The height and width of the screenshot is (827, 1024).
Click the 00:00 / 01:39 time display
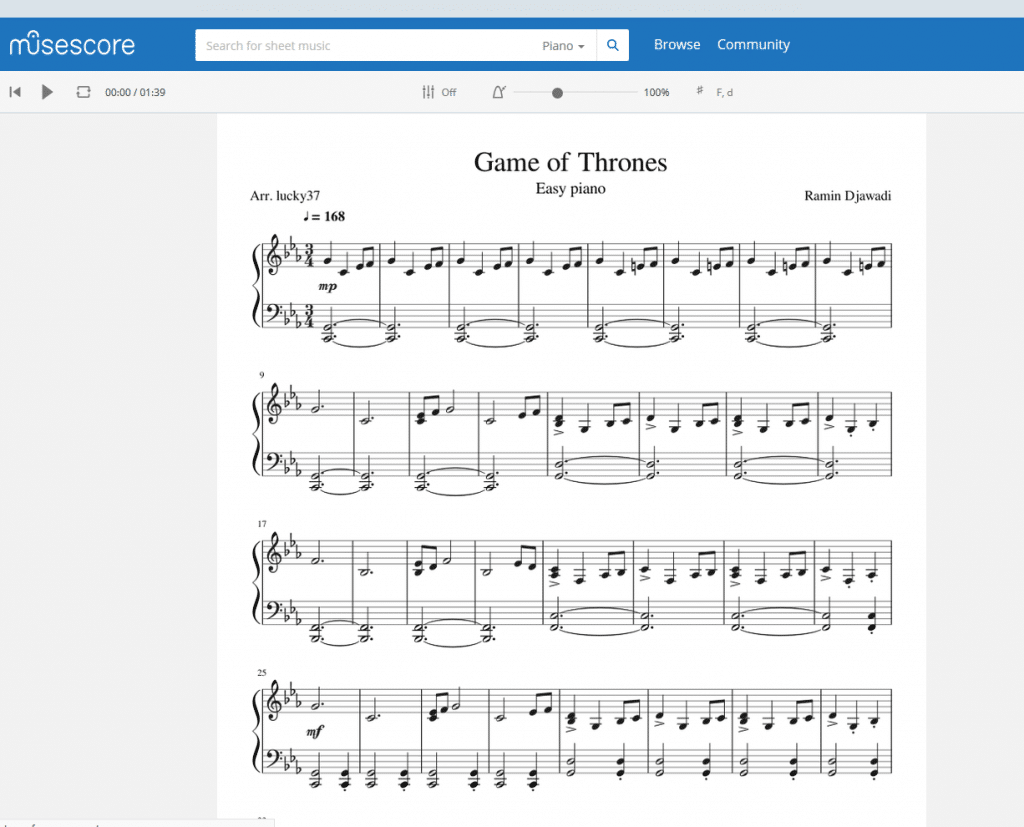point(135,92)
